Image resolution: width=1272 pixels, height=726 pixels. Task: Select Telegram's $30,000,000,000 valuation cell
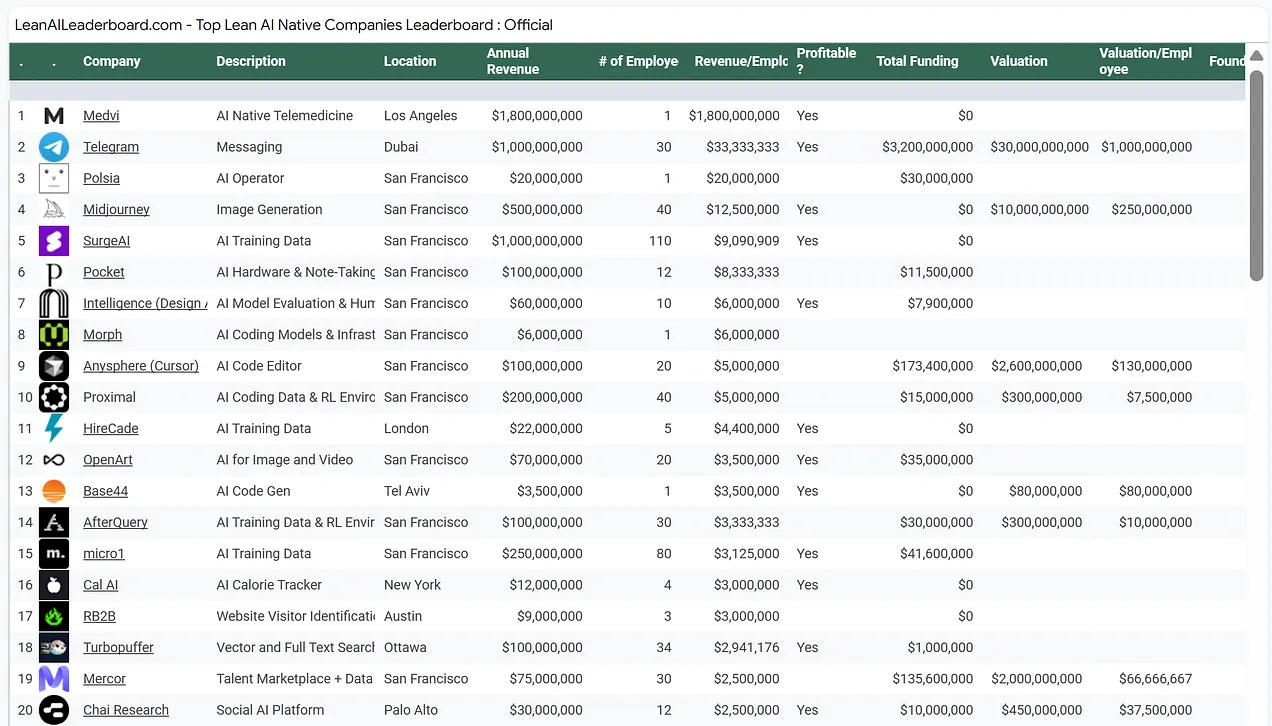pos(1040,147)
